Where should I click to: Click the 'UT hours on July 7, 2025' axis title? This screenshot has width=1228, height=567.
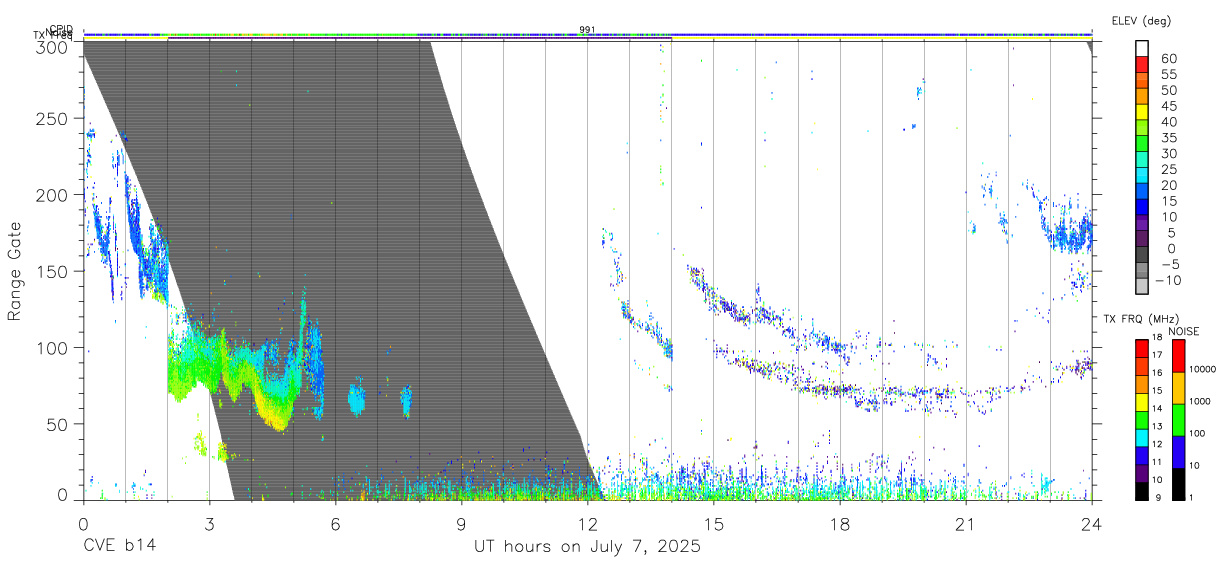587,547
